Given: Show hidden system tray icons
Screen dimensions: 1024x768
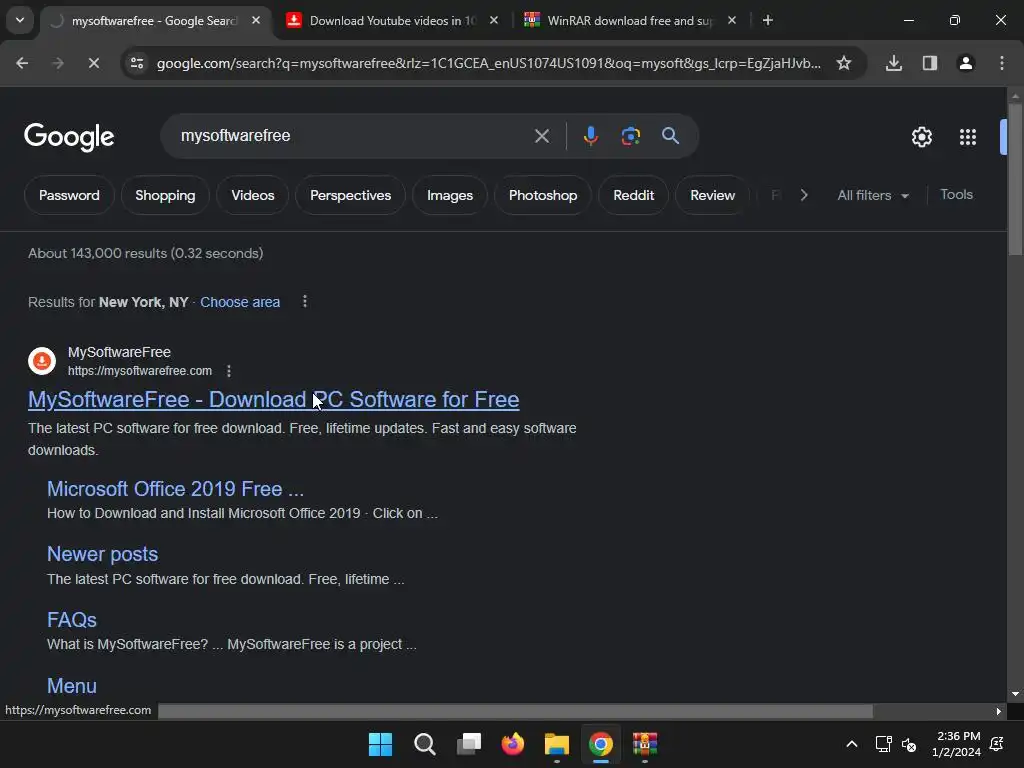Looking at the screenshot, I should [852, 744].
